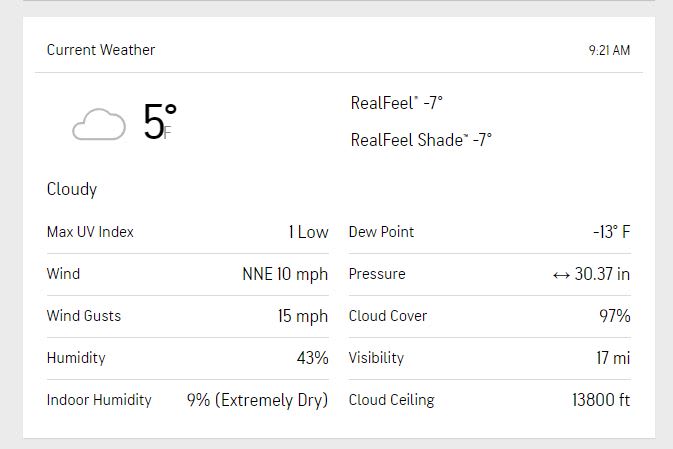Click the RealFeel -7° text
673x449 pixels.
(x=396, y=103)
